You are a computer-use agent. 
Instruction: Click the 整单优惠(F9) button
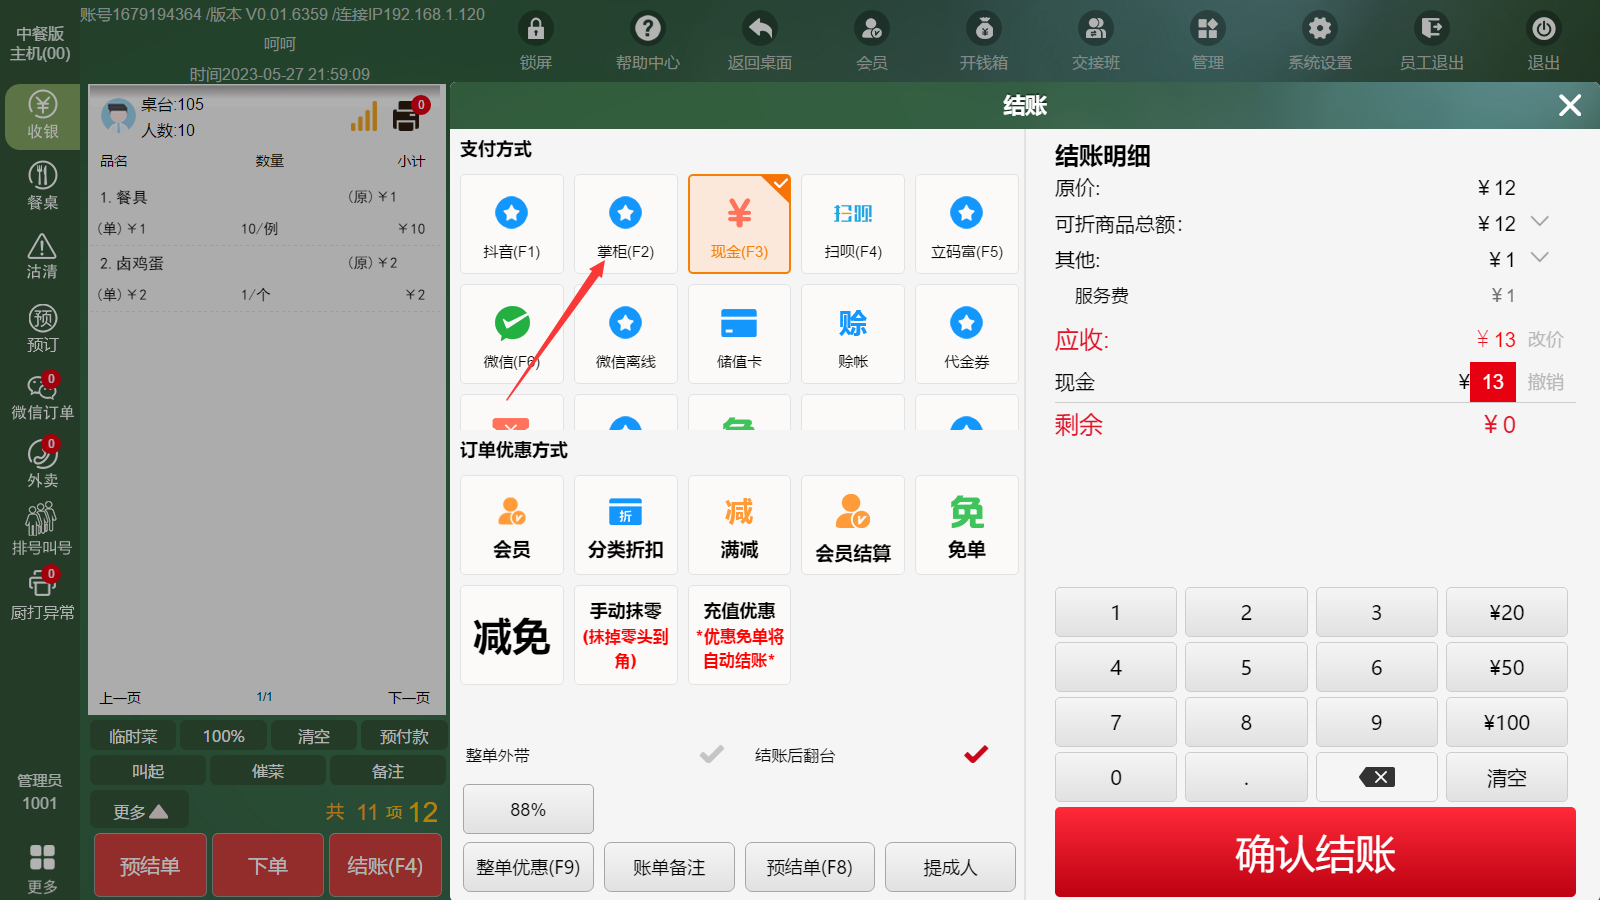click(x=528, y=867)
